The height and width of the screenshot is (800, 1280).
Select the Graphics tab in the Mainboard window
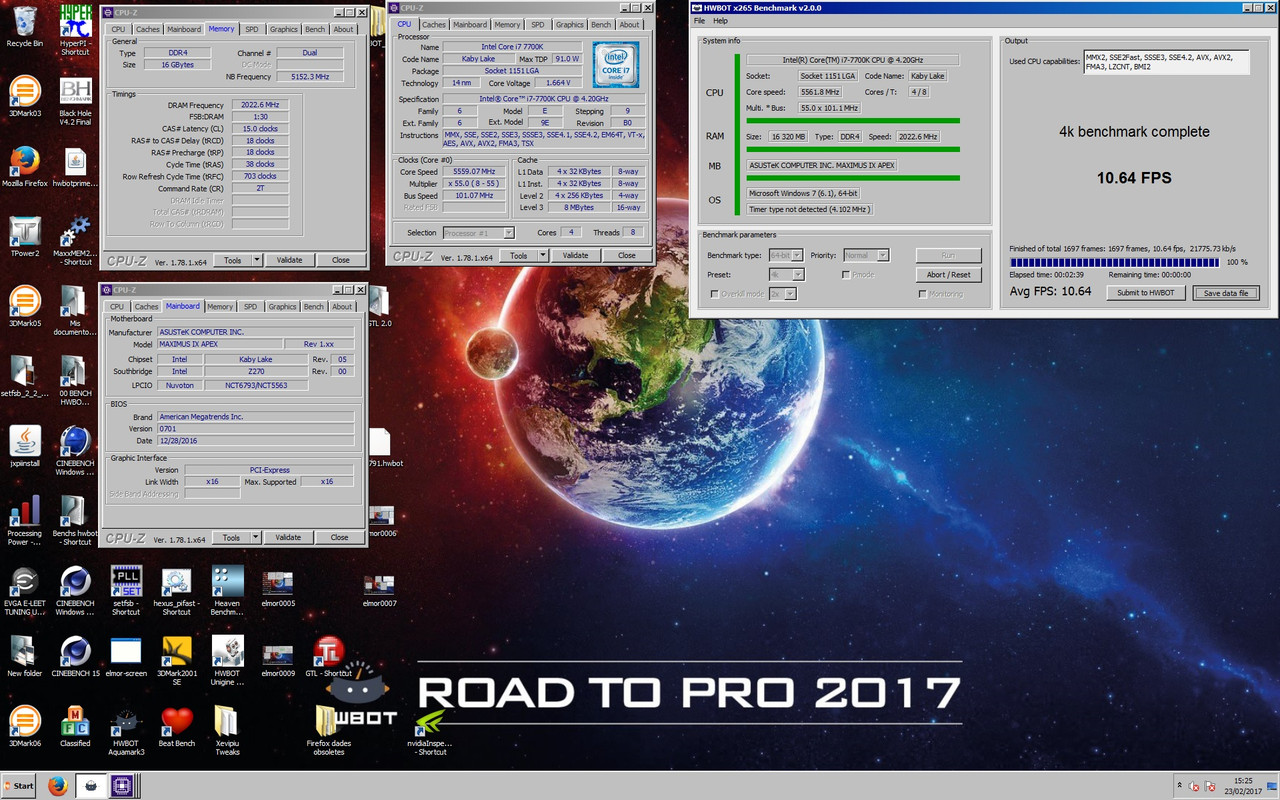(x=282, y=307)
